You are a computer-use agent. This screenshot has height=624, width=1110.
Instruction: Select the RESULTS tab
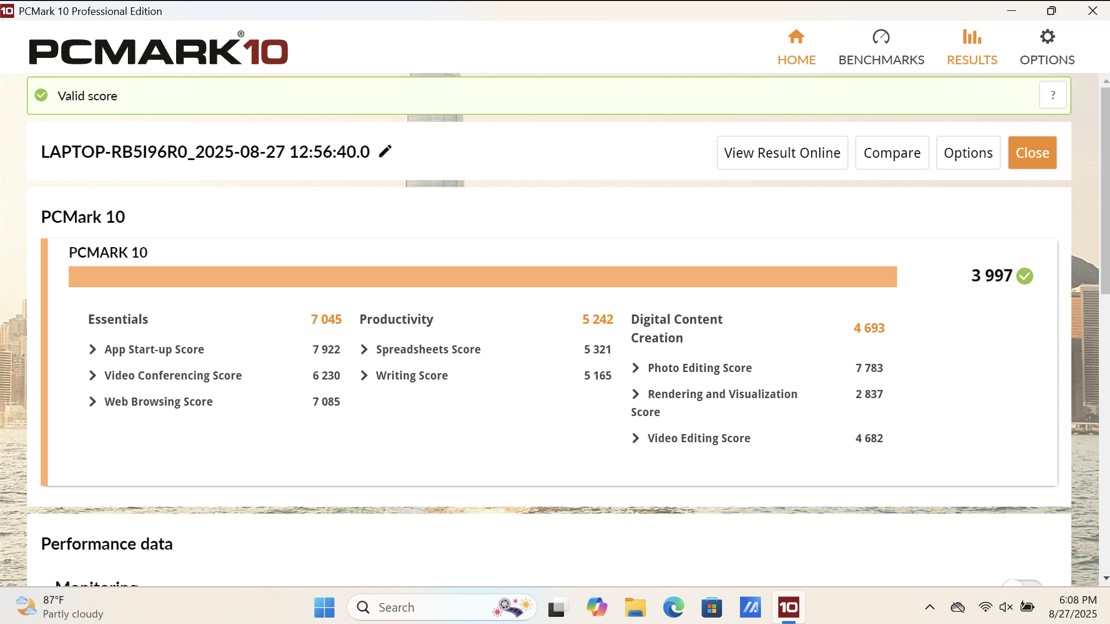click(x=971, y=45)
